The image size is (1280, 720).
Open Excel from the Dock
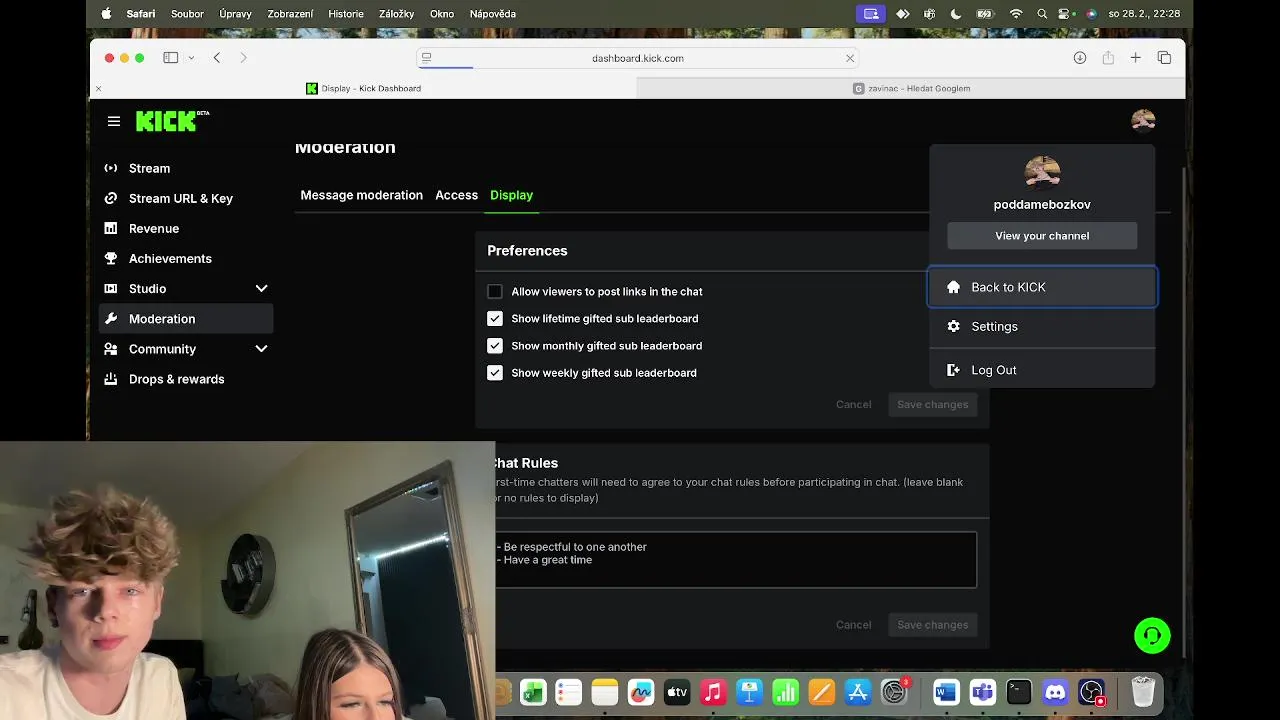[x=533, y=692]
